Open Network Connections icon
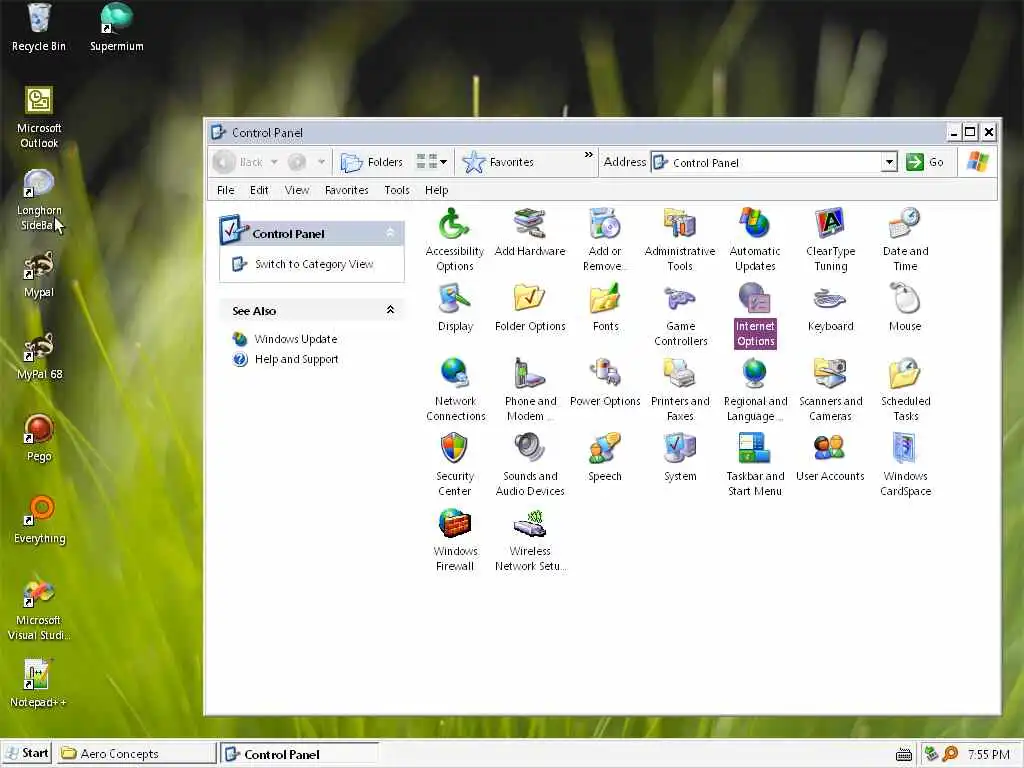Screen dimensions: 1024x768 tap(455, 390)
